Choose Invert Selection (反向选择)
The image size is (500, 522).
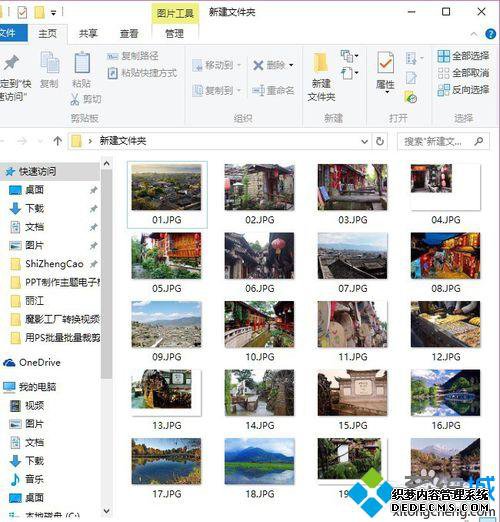click(464, 89)
